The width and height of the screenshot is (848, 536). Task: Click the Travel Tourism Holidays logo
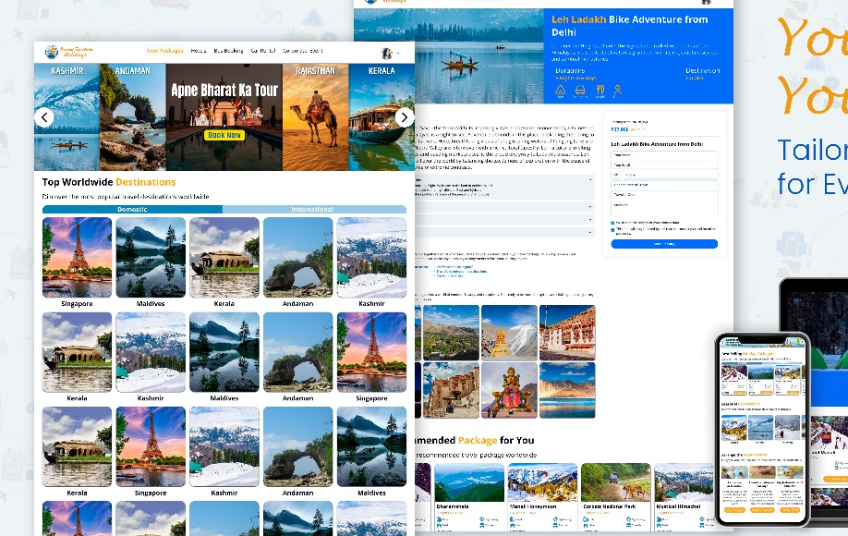[69, 51]
